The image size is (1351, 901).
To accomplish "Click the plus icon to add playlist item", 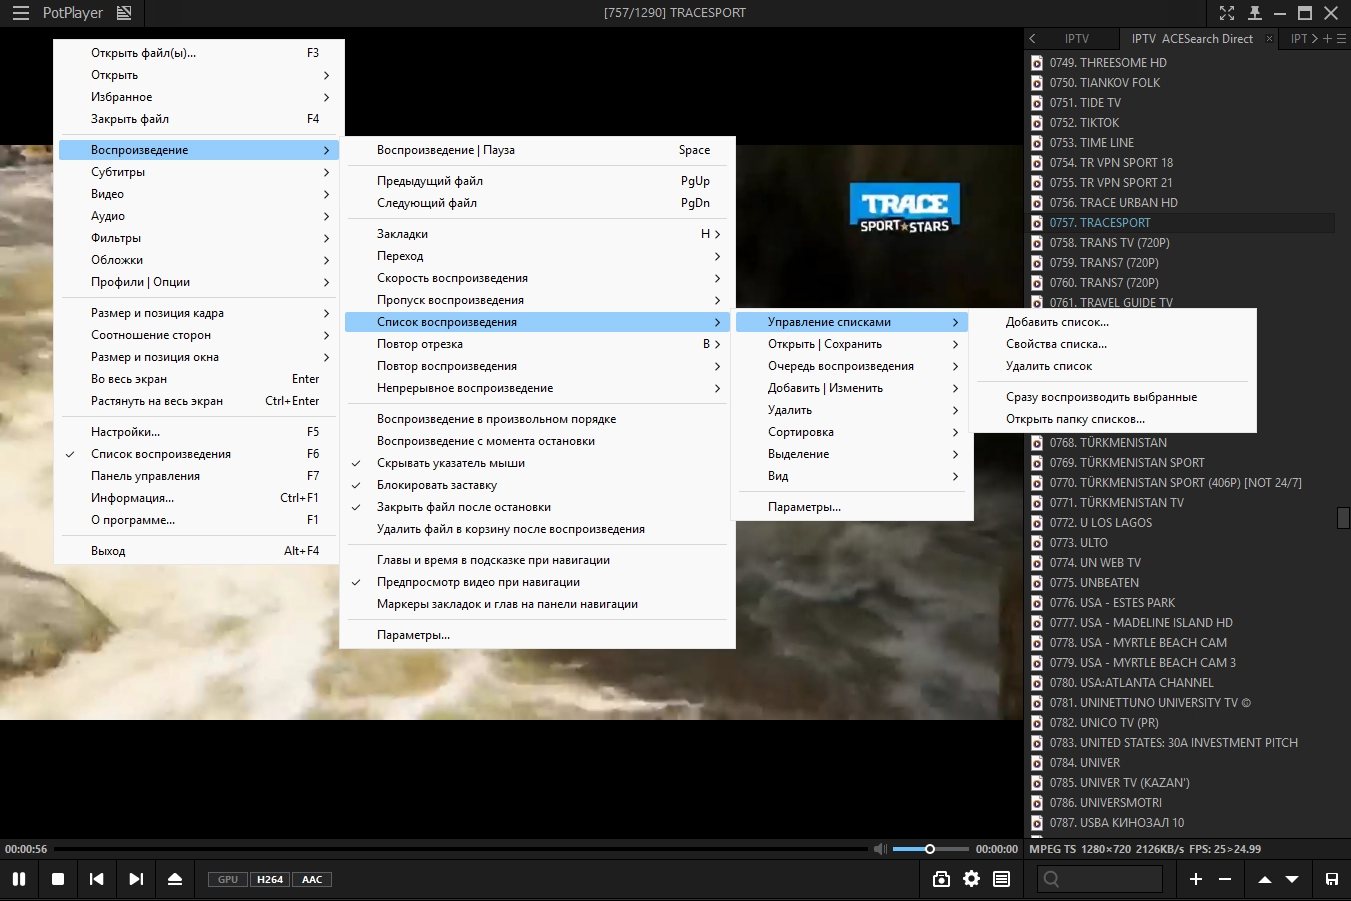I will [1196, 879].
